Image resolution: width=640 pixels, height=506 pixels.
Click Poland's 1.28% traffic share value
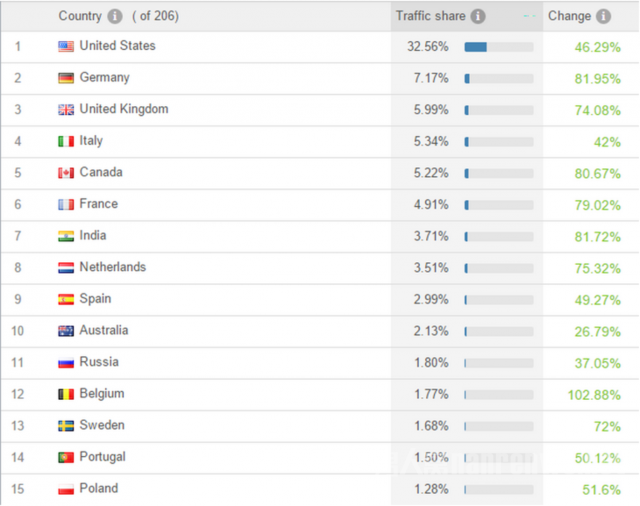click(x=431, y=489)
